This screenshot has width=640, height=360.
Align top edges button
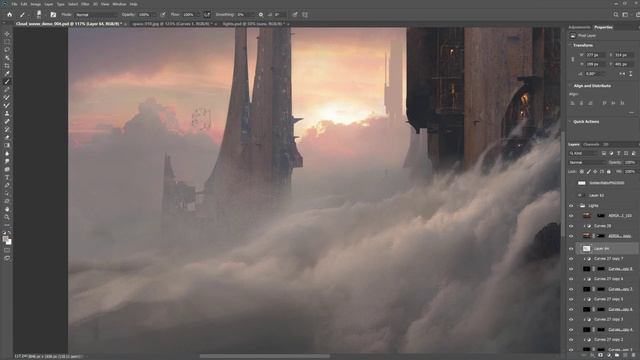[x=604, y=103]
